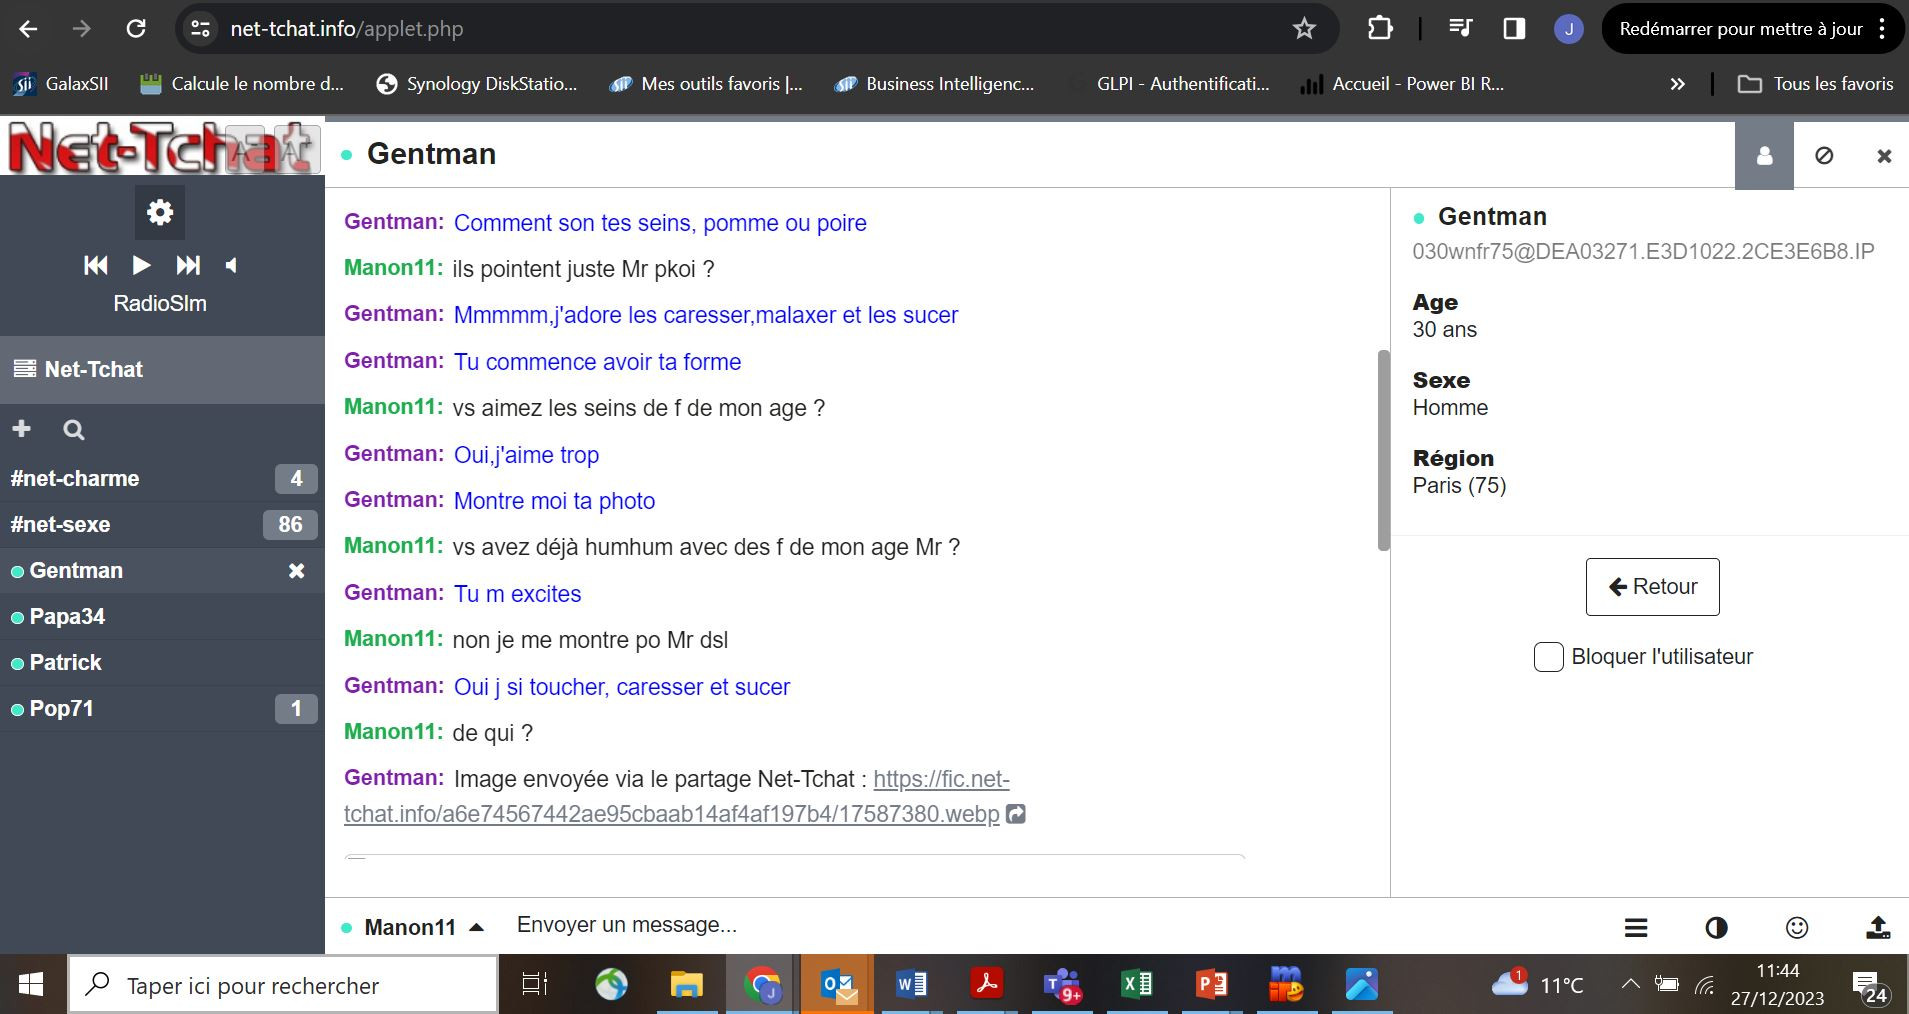The height and width of the screenshot is (1014, 1909).
Task: Open the browser media controls icon
Action: tap(1461, 29)
